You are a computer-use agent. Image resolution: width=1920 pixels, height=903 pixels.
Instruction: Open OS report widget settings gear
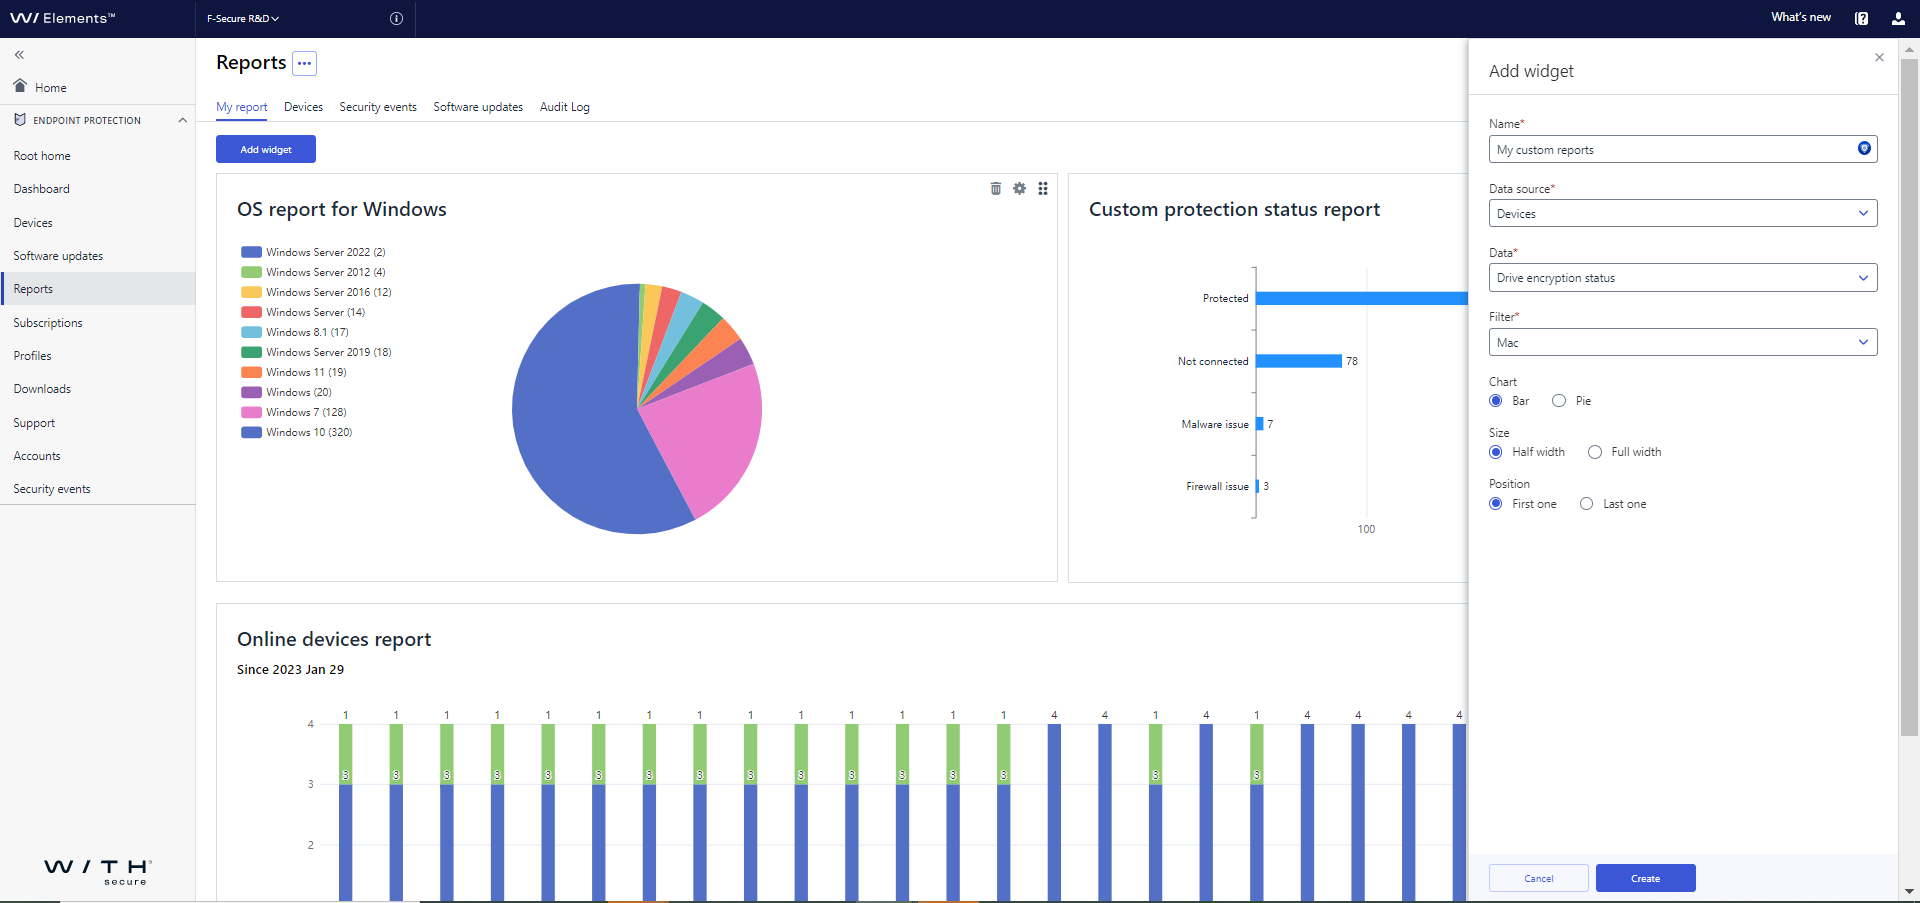[x=1019, y=188]
